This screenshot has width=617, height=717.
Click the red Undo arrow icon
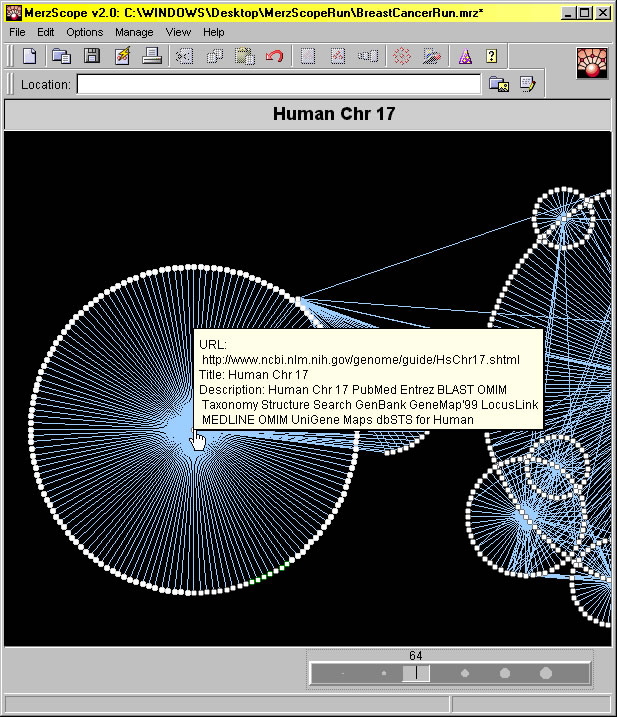[274, 56]
